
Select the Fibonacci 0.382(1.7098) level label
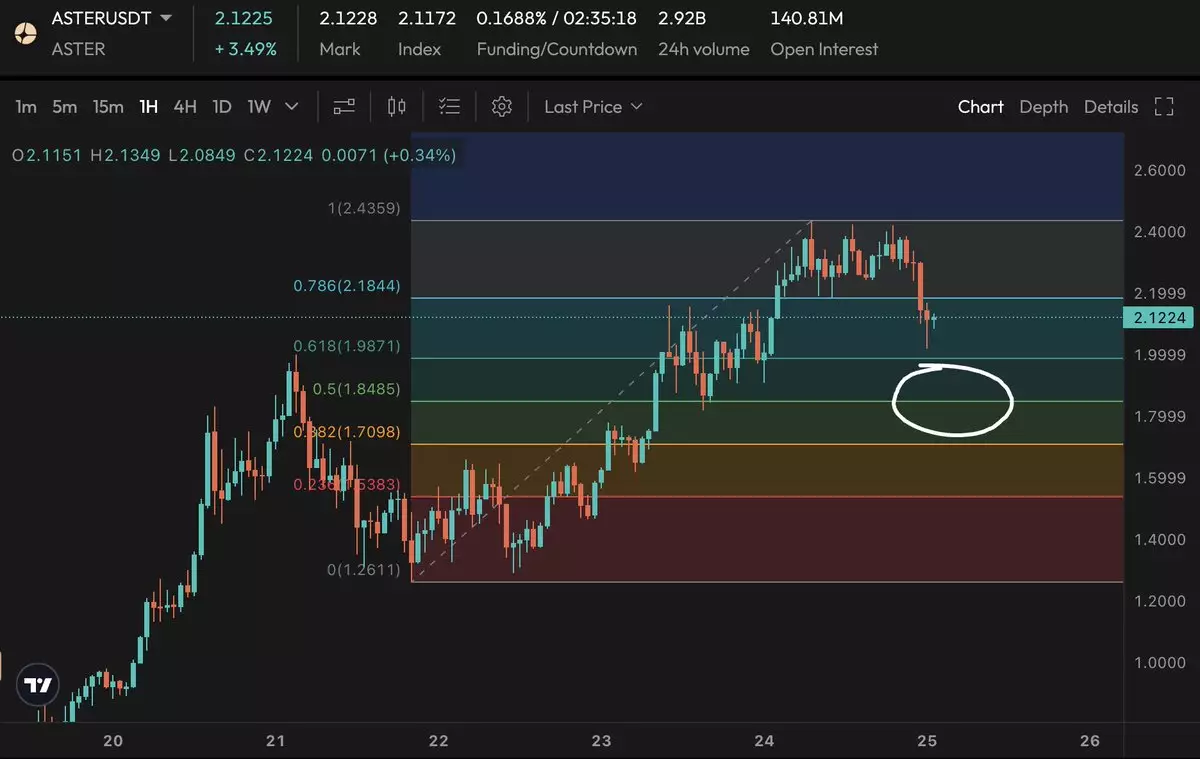pyautogui.click(x=347, y=432)
